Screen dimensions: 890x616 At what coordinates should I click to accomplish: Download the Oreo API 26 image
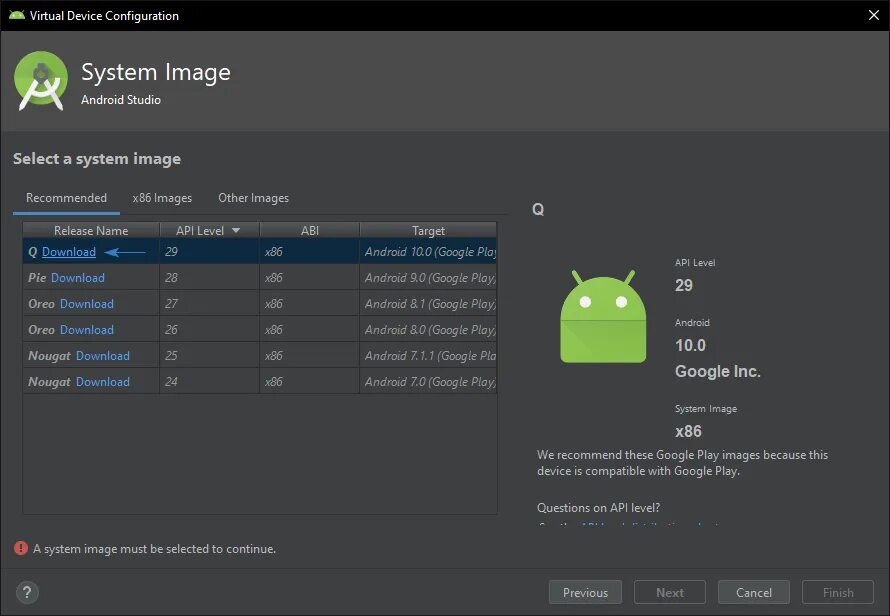click(87, 330)
